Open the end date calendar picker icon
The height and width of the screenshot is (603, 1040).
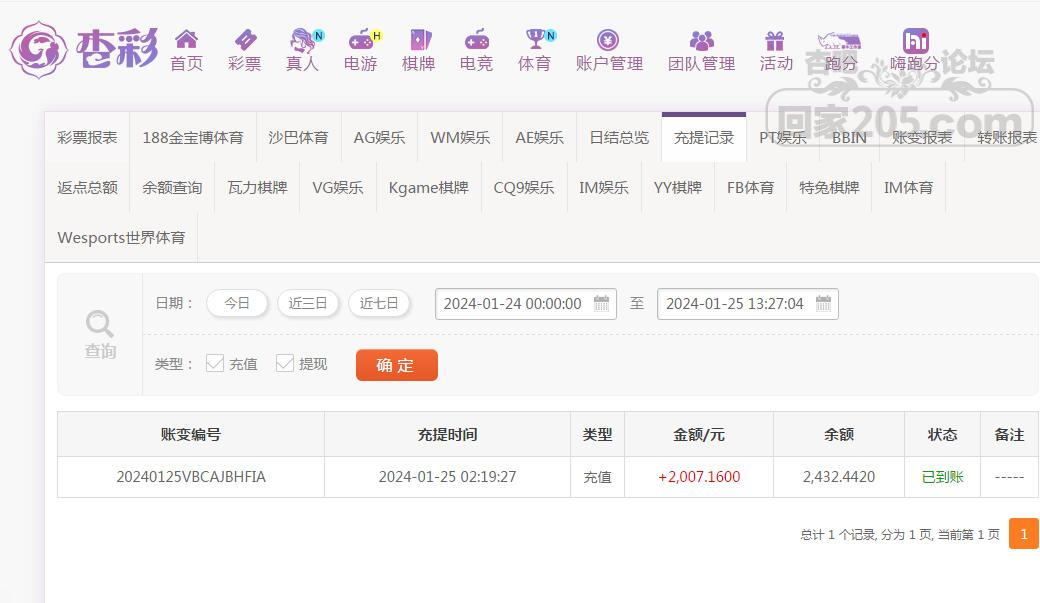(824, 303)
